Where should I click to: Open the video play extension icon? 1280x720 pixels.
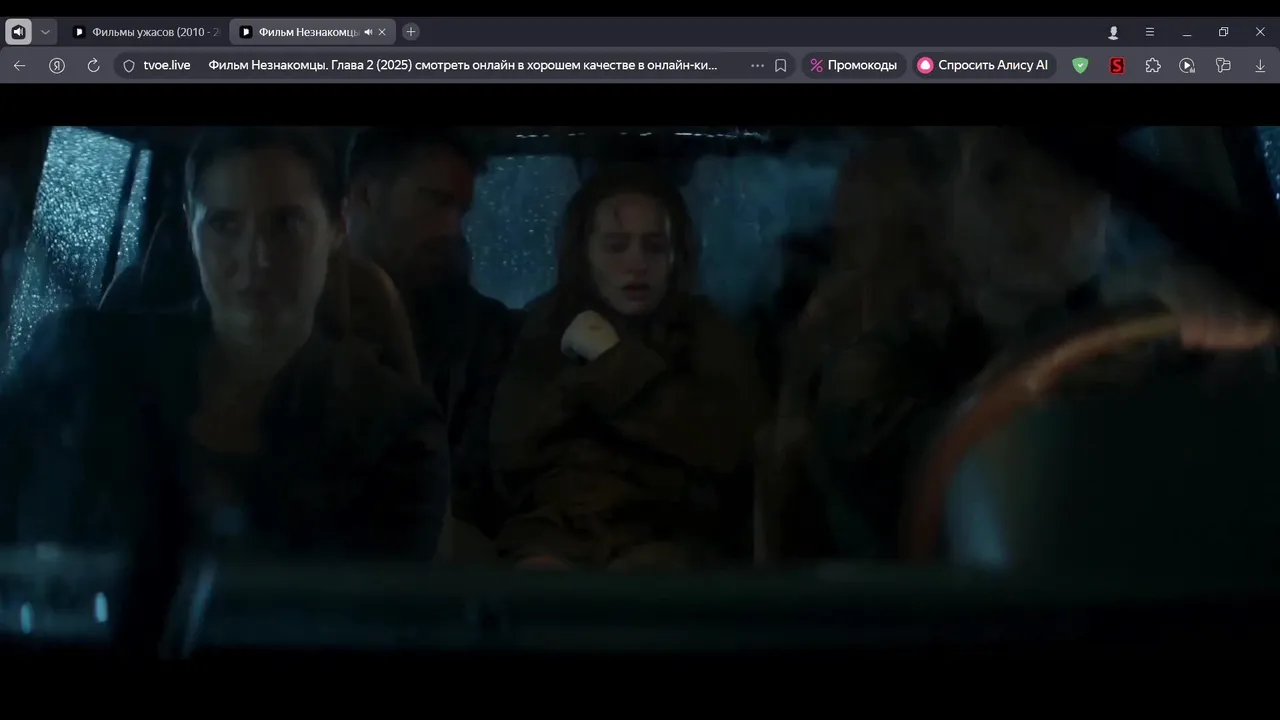click(1187, 65)
